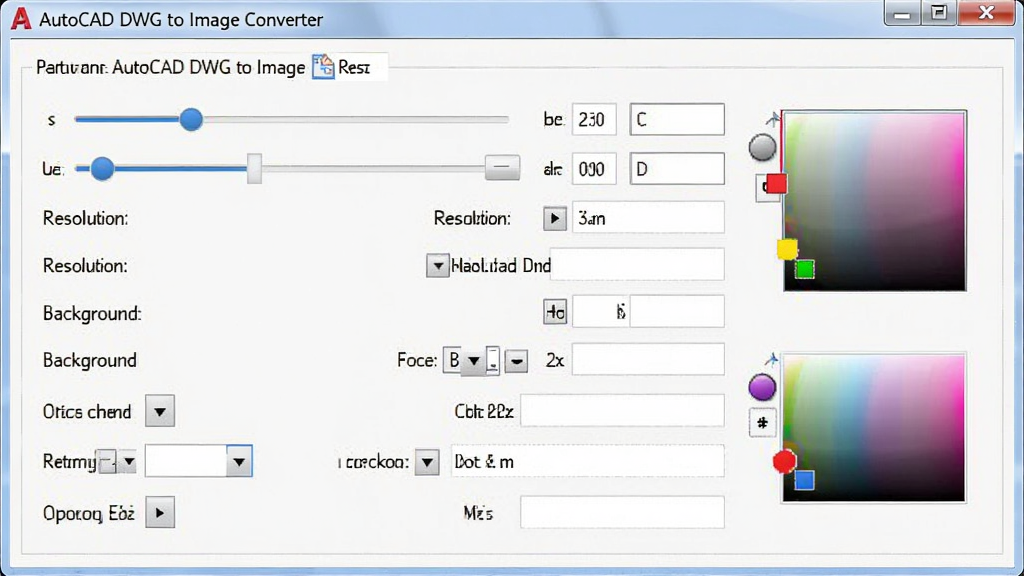1024x576 pixels.
Task: Open the 'Otics chend' dropdown arrow
Action: click(x=160, y=411)
